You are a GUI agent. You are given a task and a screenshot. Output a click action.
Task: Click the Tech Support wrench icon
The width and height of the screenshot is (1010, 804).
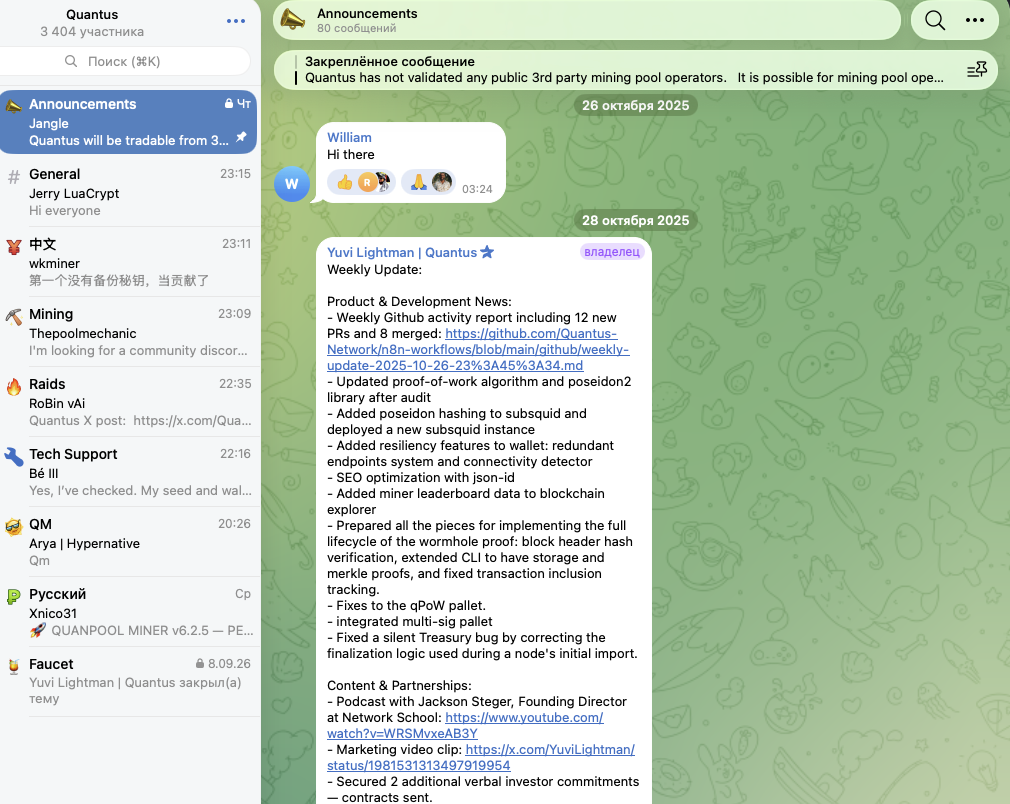click(x=14, y=457)
